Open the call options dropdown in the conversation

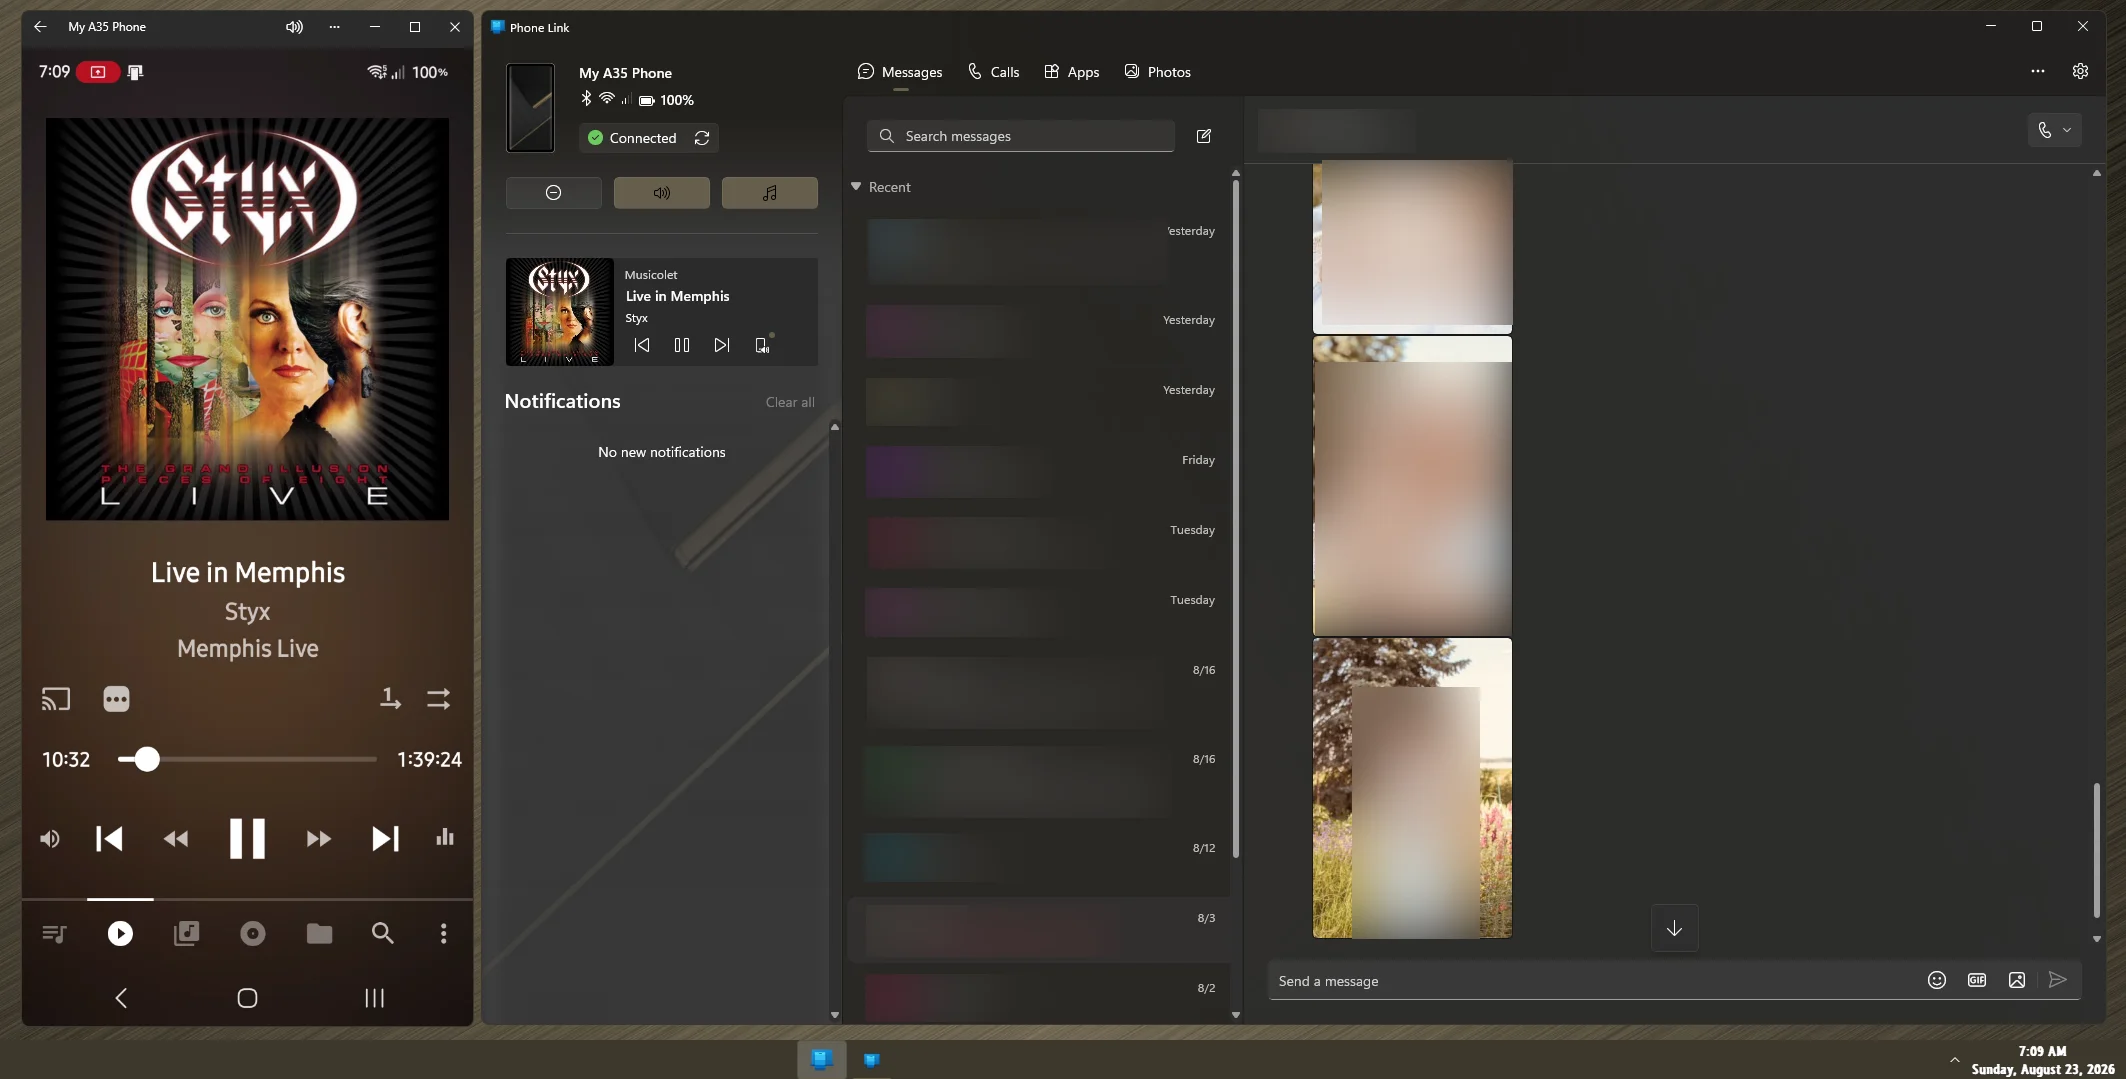point(2054,130)
